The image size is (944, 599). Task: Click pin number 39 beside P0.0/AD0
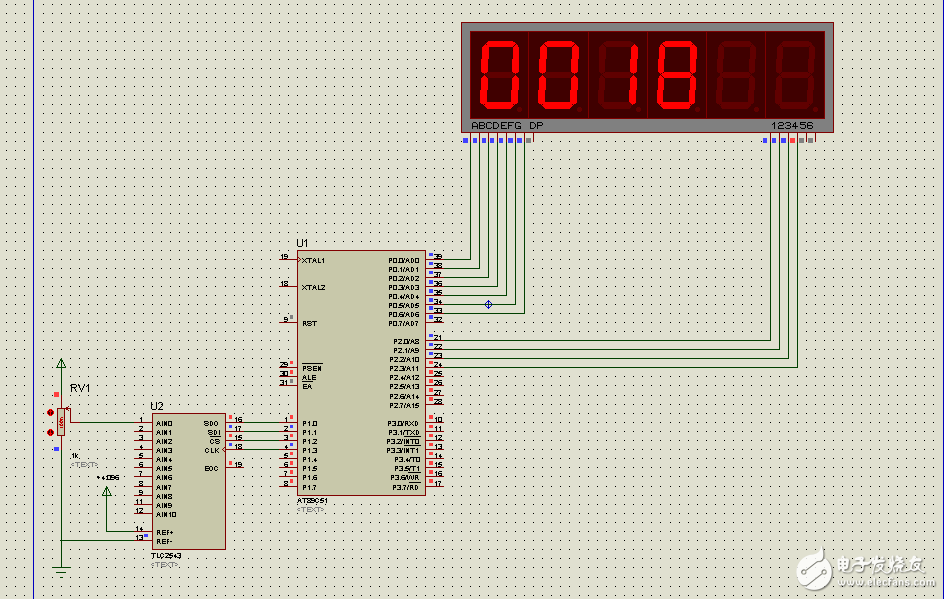point(438,256)
